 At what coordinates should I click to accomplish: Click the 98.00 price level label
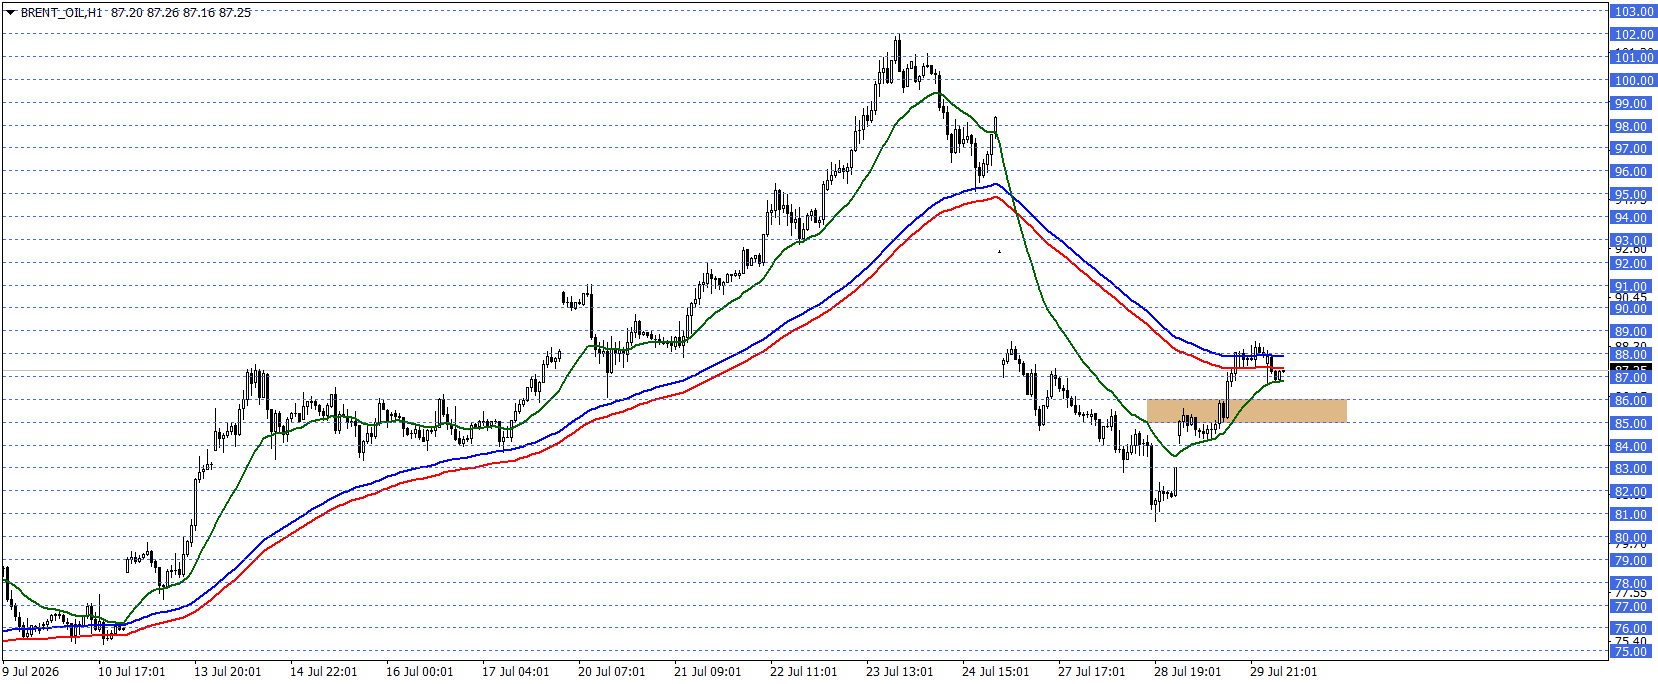tap(1633, 127)
